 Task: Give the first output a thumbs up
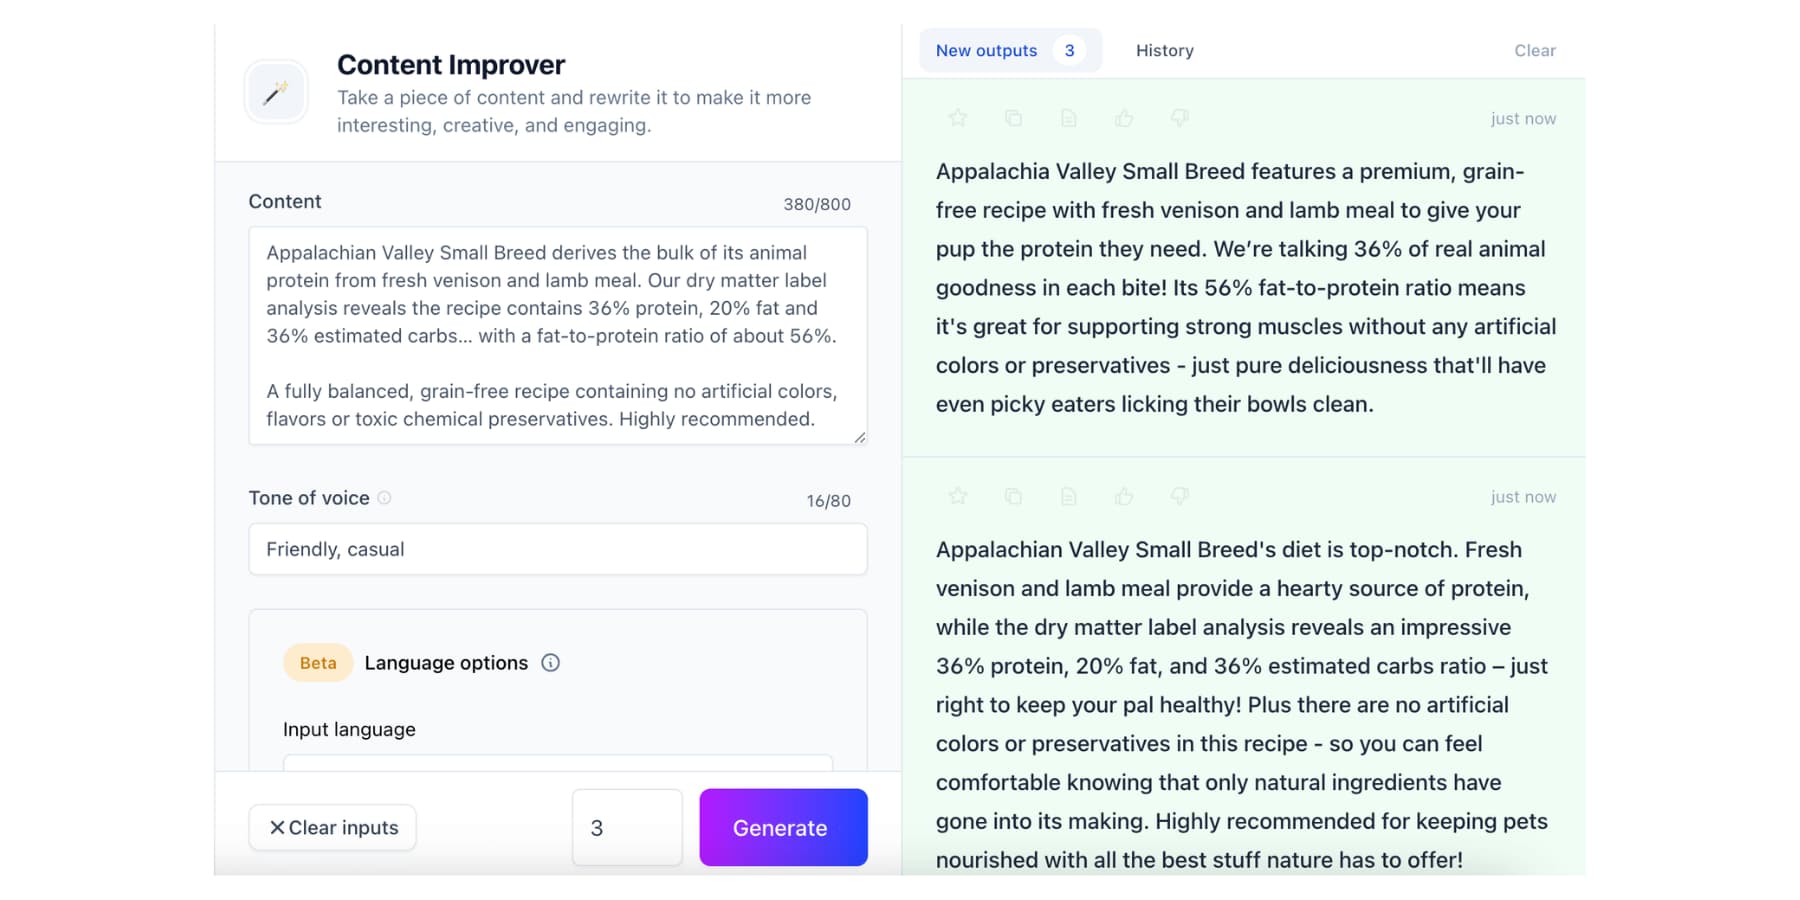click(x=1124, y=117)
